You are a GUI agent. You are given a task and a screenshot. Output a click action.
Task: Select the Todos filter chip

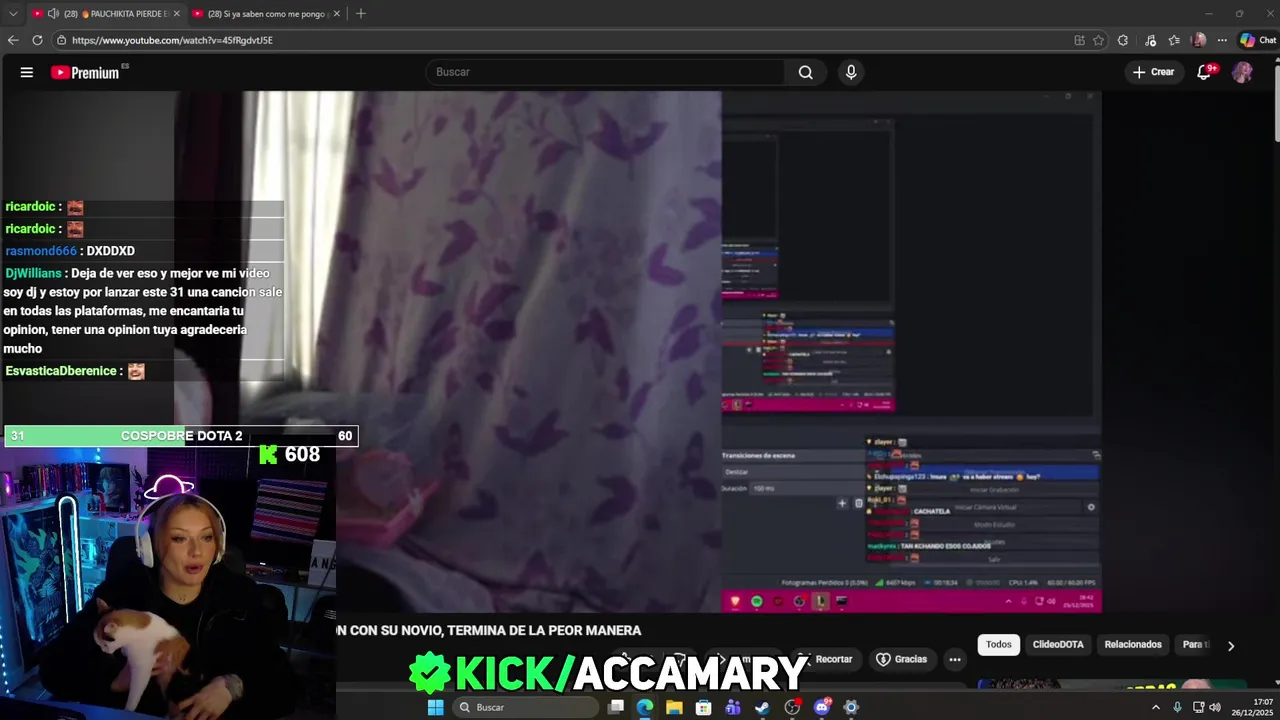(x=999, y=645)
